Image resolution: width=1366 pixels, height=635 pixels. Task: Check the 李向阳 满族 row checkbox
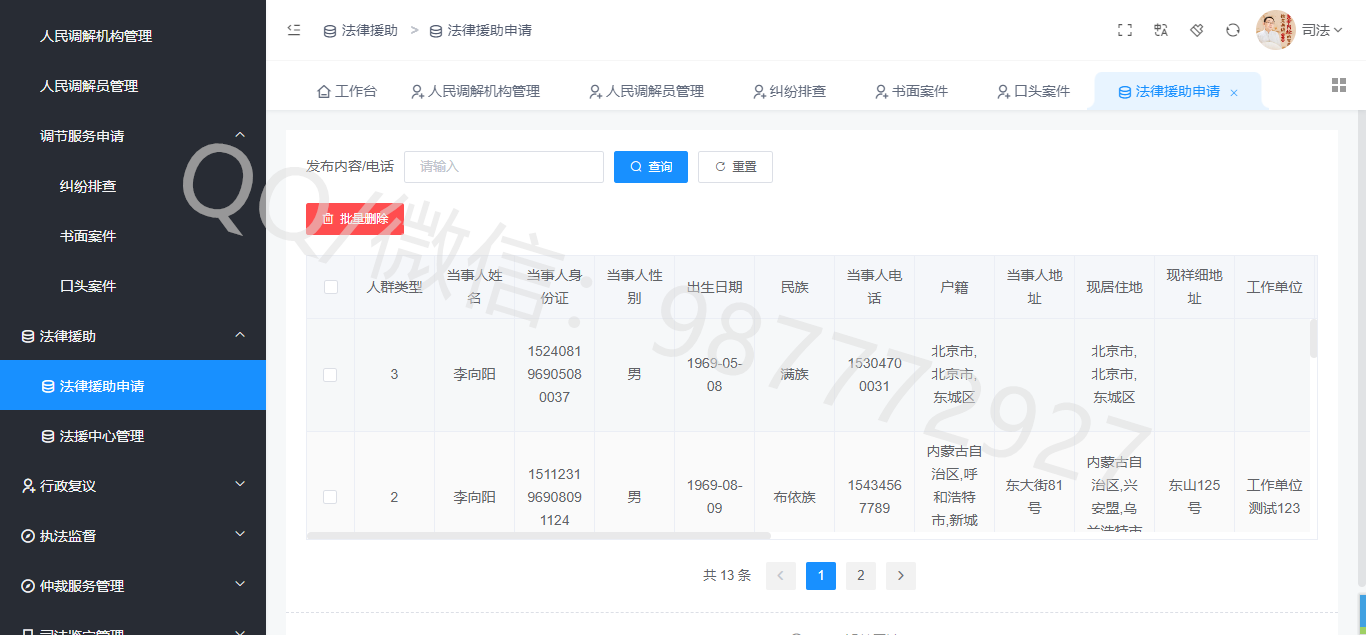tap(330, 375)
